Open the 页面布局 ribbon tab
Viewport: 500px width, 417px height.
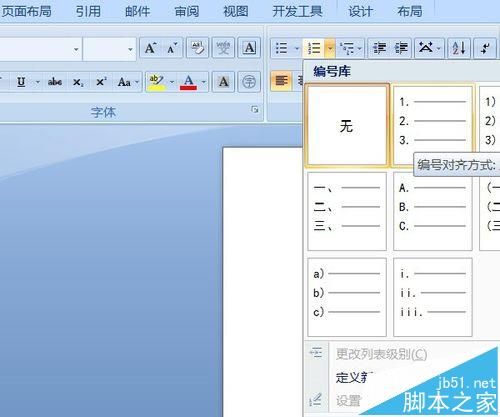(26, 11)
